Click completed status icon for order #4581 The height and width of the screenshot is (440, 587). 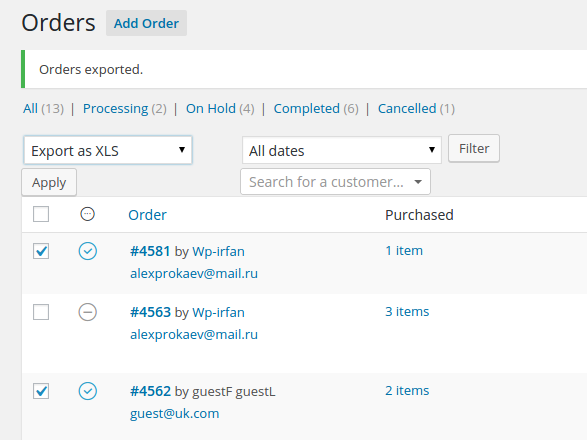(88, 251)
